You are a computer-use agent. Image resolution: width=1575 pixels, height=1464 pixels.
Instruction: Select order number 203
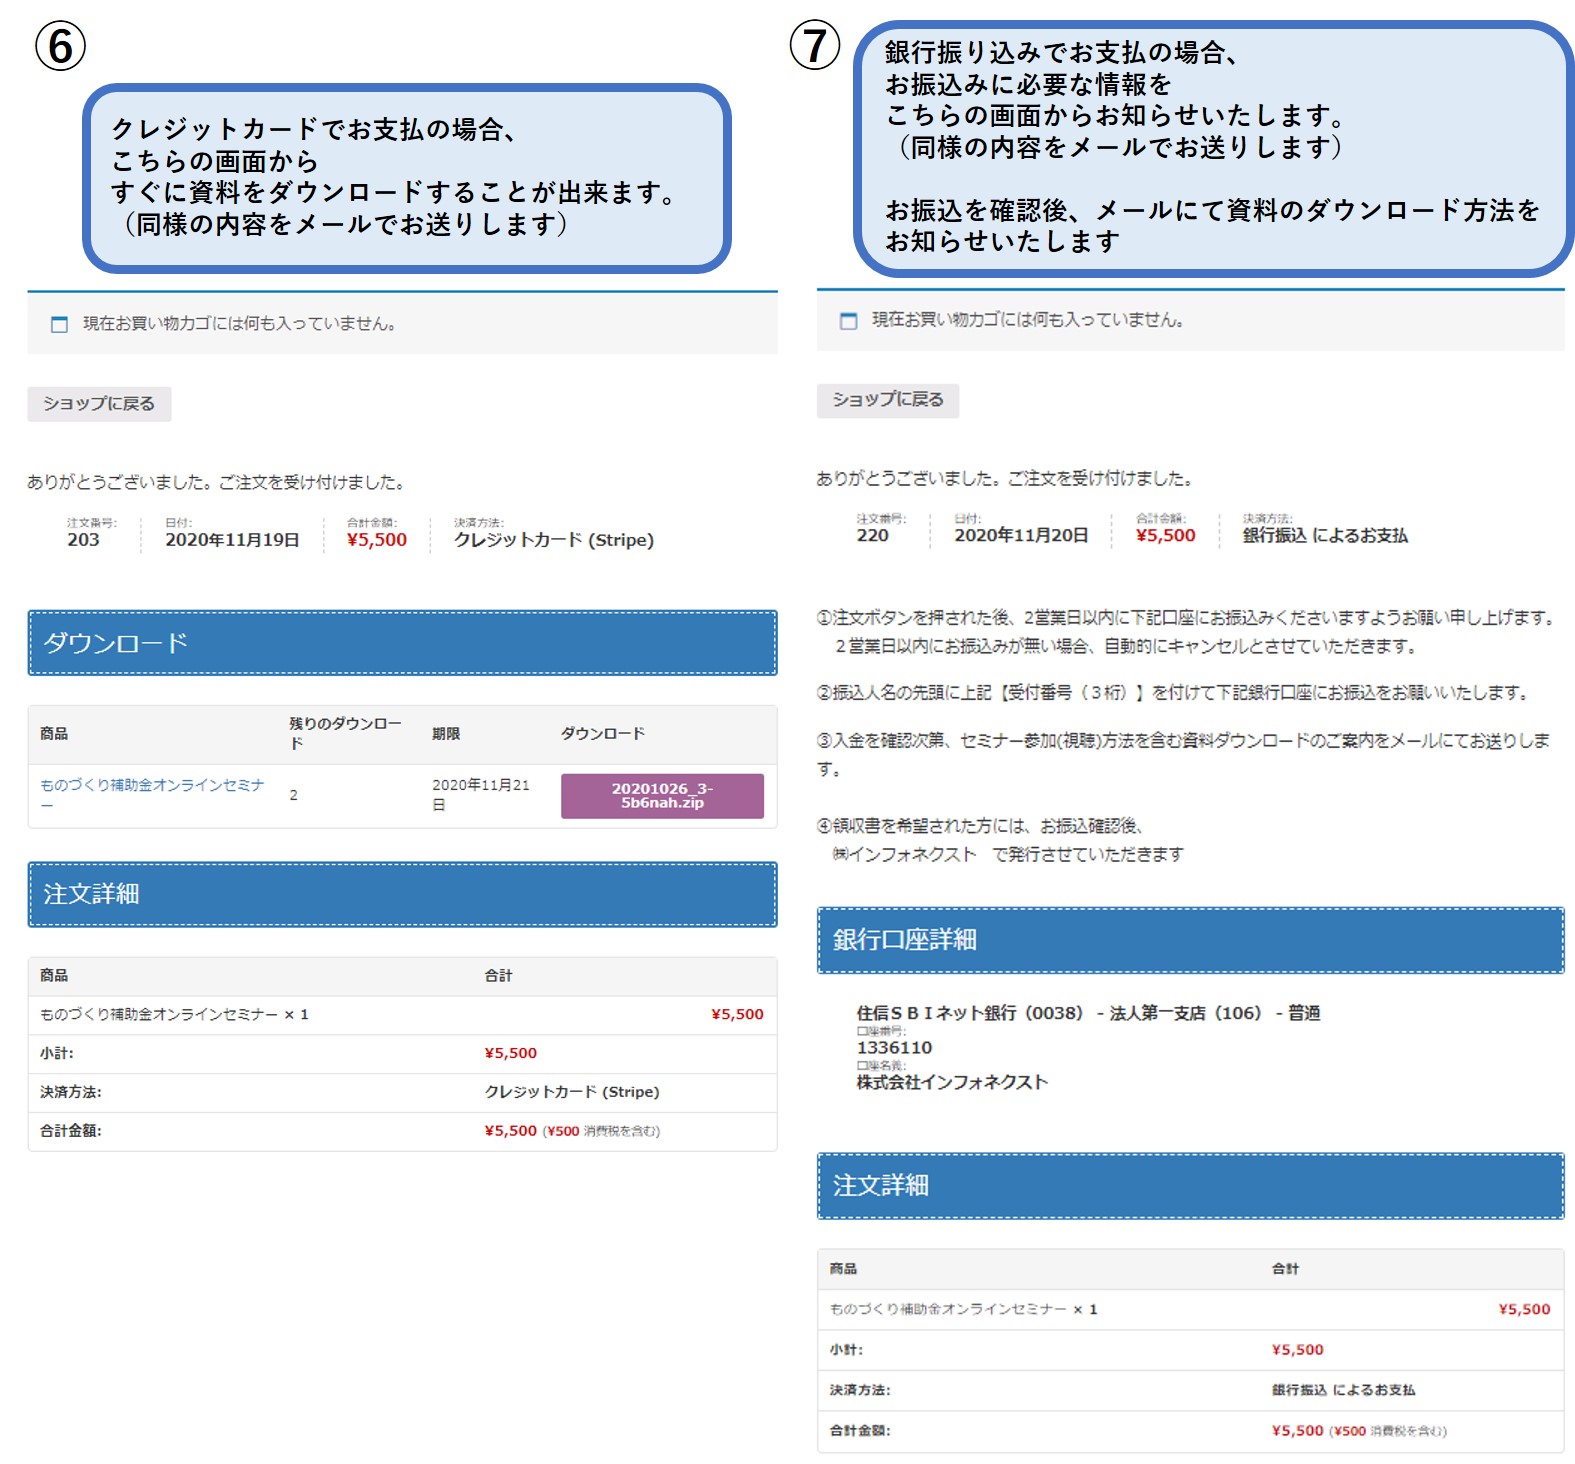pyautogui.click(x=83, y=540)
